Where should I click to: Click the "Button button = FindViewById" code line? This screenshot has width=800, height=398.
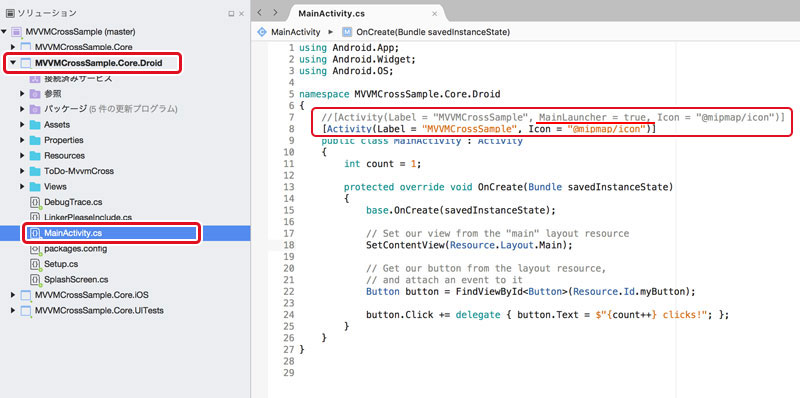[x=531, y=291]
